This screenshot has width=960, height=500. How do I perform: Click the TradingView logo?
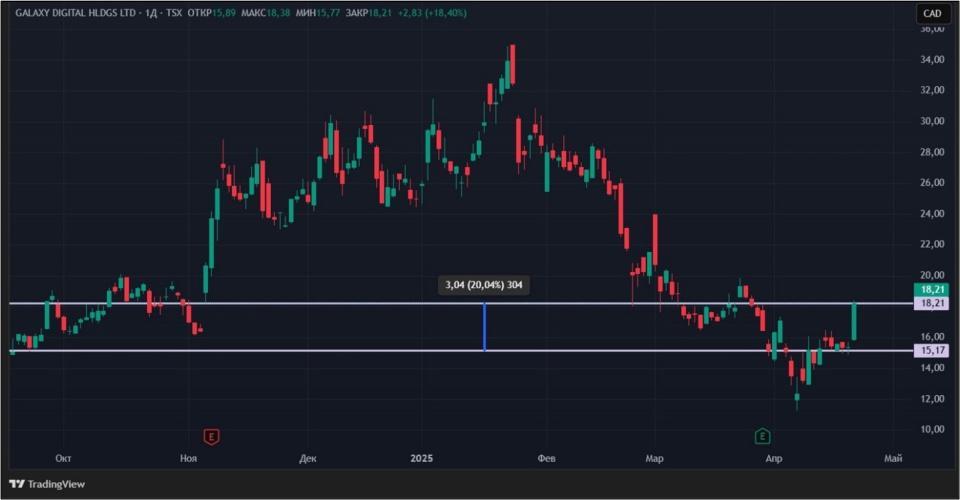(47, 484)
